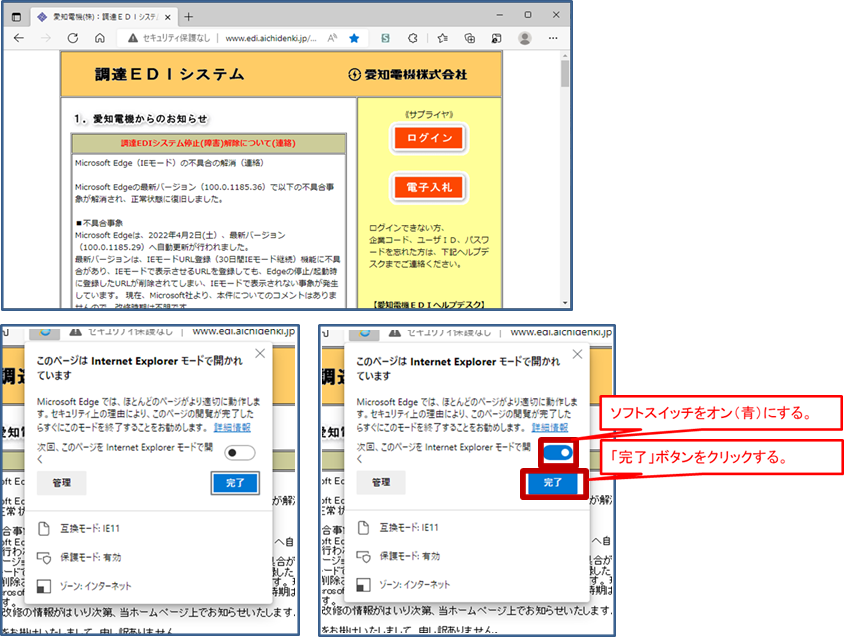Open the Edge settings and more menu
This screenshot has width=844, height=637.
coord(553,38)
